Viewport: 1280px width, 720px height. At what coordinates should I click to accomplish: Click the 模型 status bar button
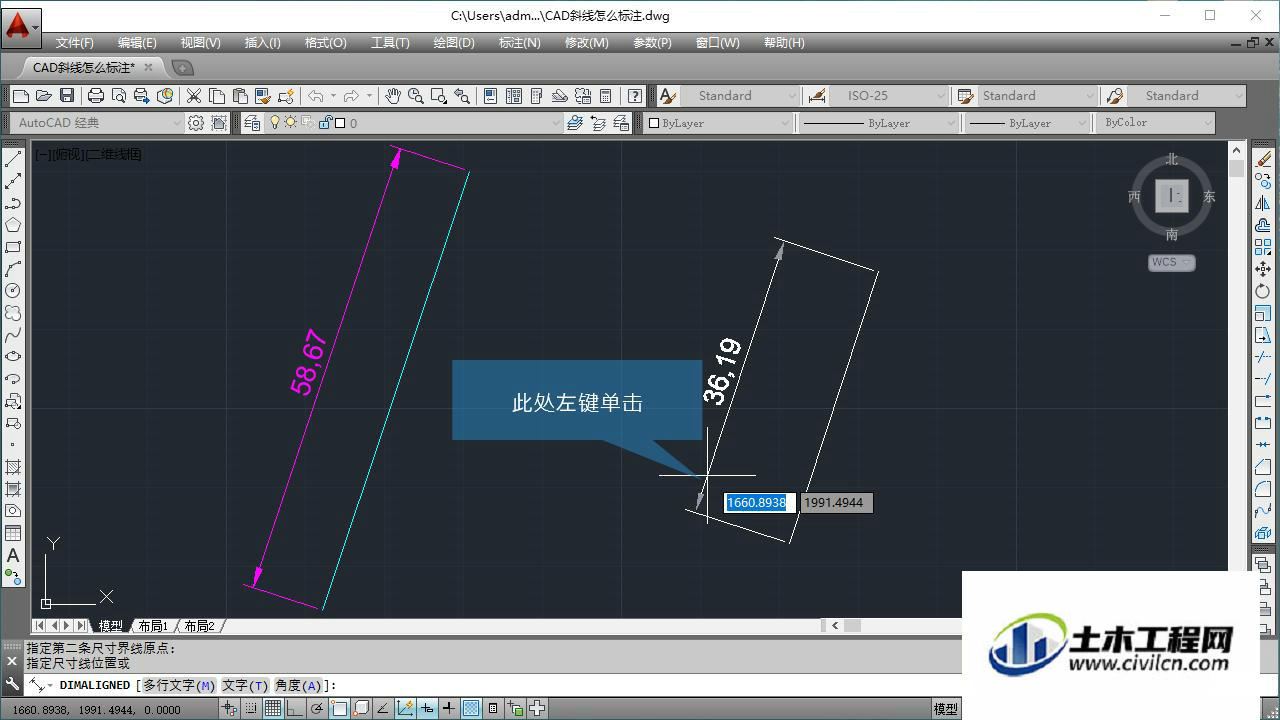[x=945, y=709]
